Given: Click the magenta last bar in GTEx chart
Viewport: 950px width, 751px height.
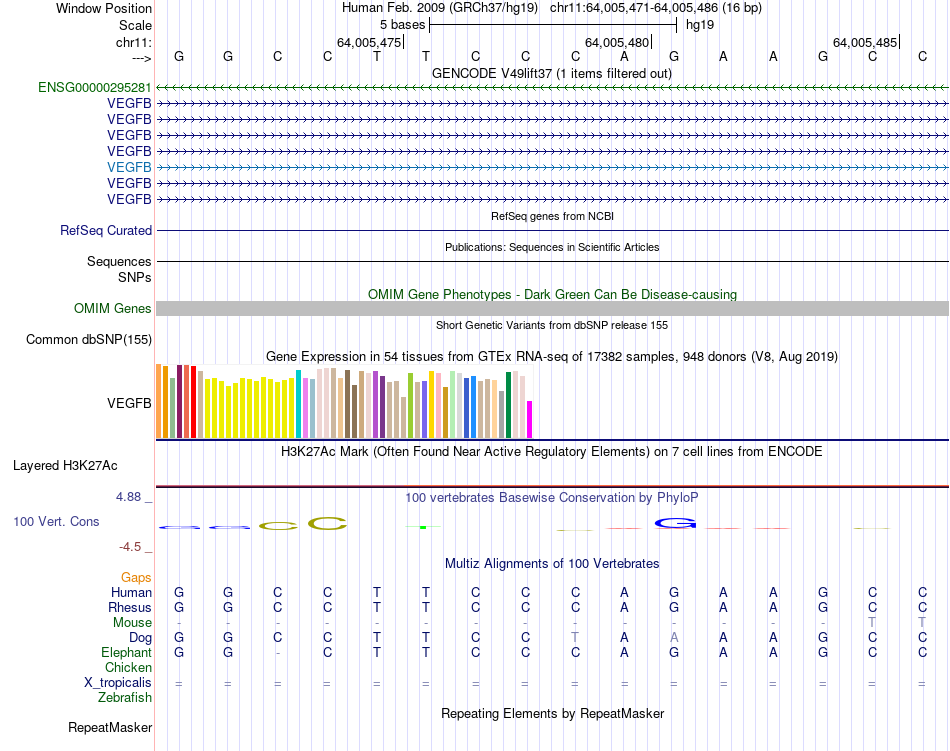Looking at the screenshot, I should tap(530, 420).
